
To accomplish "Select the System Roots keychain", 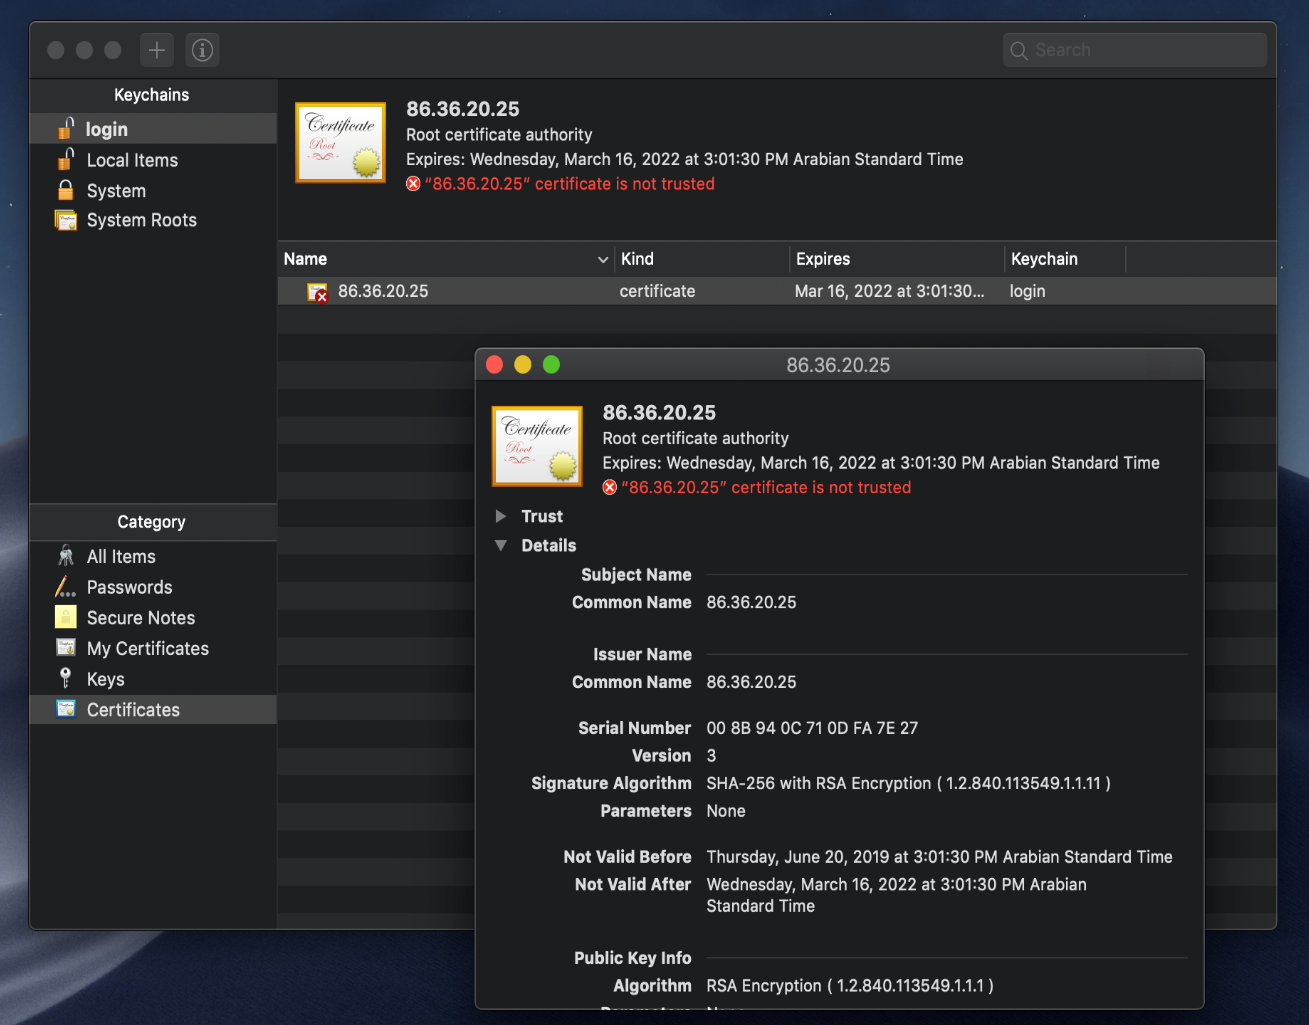I will click(153, 220).
